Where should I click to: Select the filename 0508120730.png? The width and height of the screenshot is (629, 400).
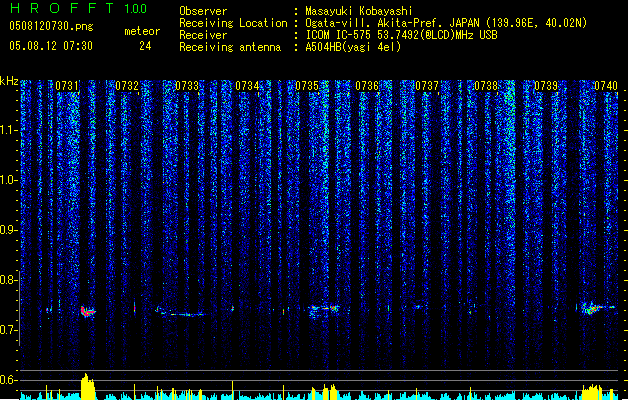[x=51, y=26]
